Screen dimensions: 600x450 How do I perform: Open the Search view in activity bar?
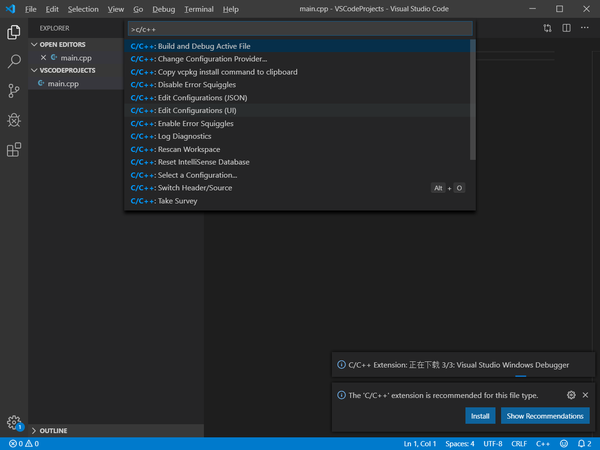tap(14, 61)
